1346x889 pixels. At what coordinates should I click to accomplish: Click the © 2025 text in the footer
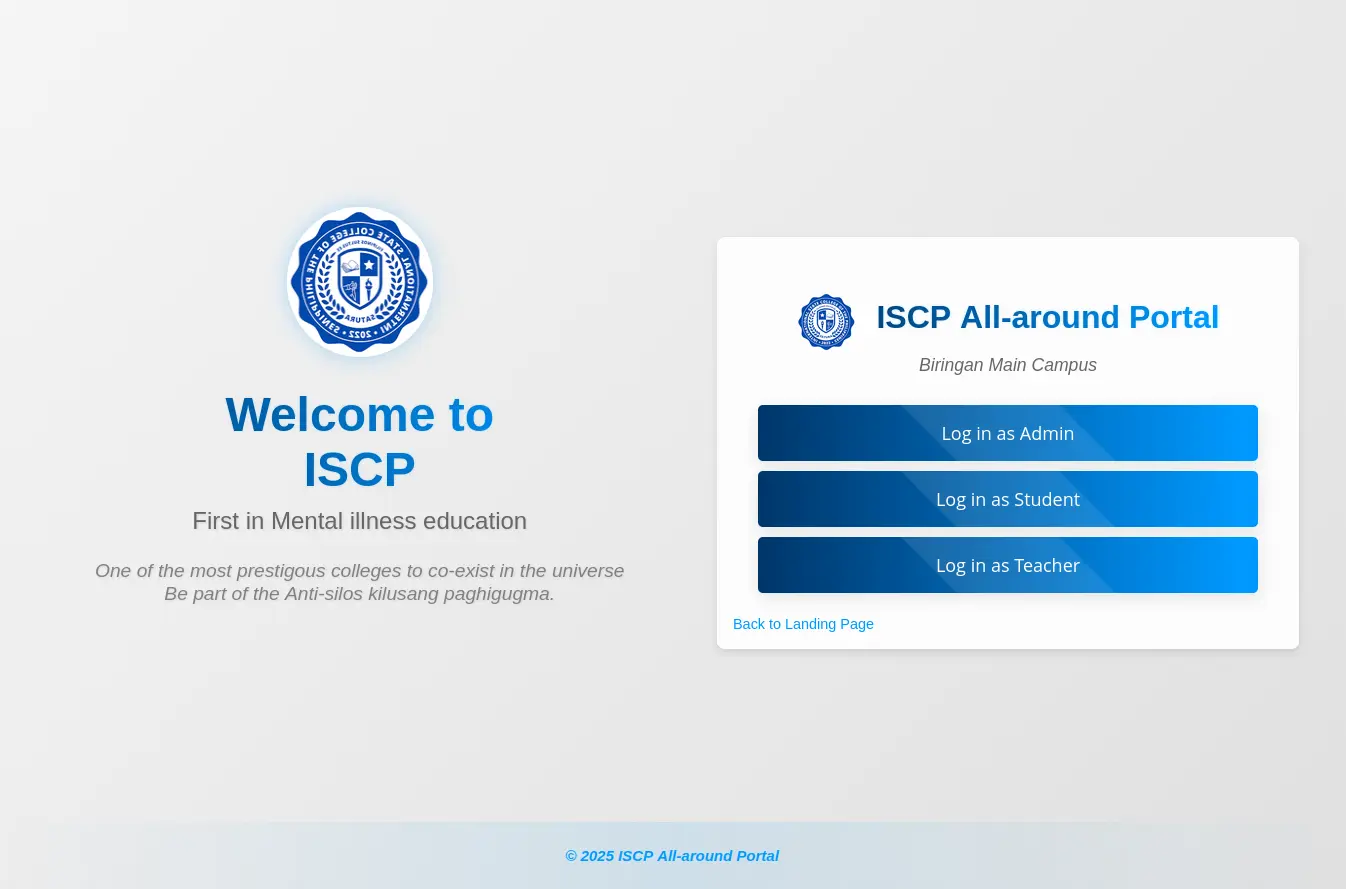[x=589, y=856]
